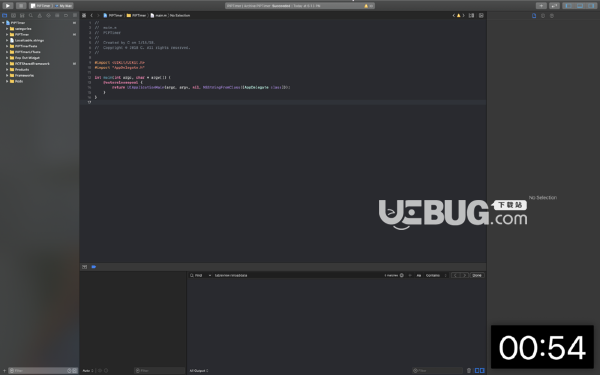Toggle the debug area visibility
This screenshot has height=375, width=600.
tap(580, 6)
